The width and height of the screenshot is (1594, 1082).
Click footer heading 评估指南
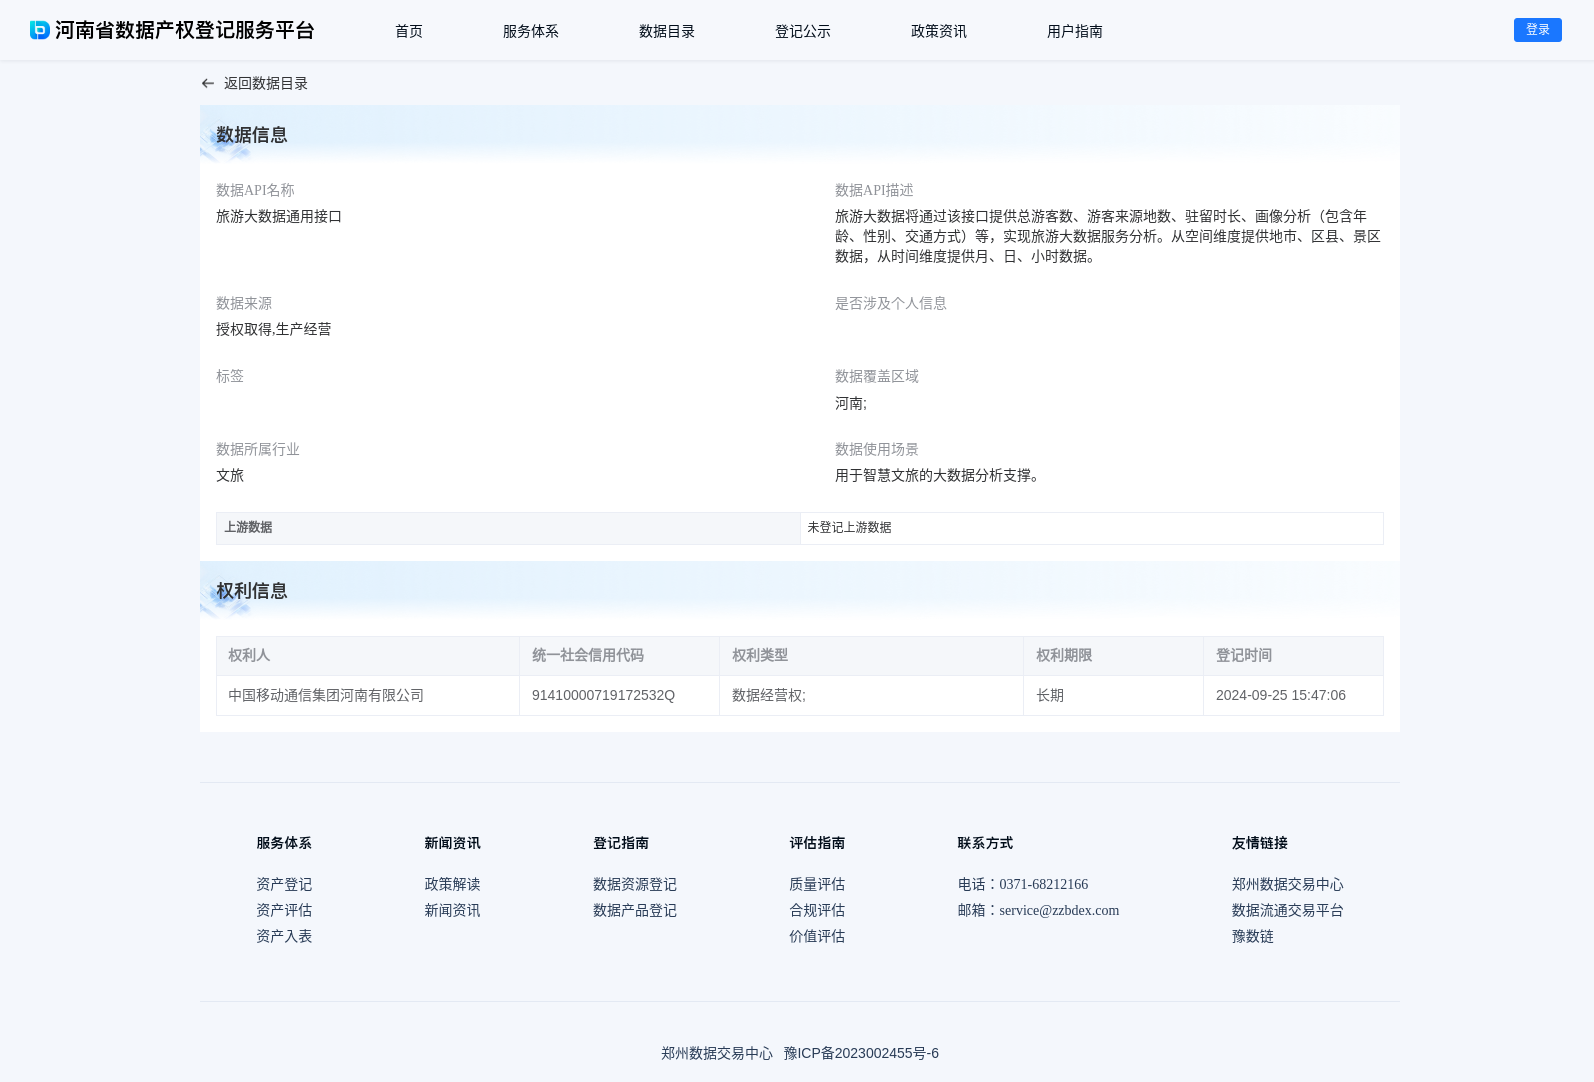817,843
